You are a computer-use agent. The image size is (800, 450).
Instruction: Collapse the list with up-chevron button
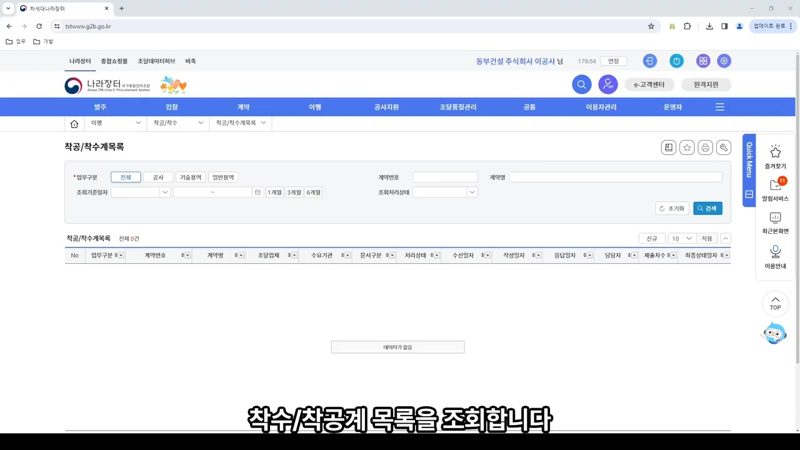(x=726, y=238)
